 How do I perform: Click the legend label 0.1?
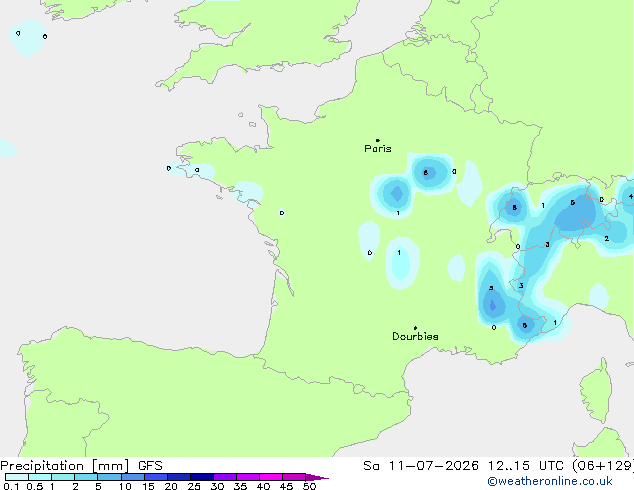click(x=11, y=486)
